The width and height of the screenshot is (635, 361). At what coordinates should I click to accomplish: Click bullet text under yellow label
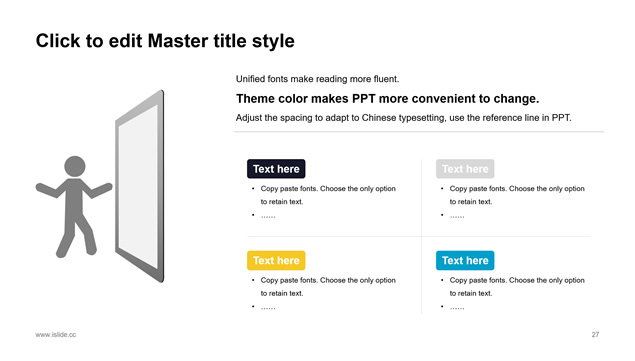pos(328,286)
